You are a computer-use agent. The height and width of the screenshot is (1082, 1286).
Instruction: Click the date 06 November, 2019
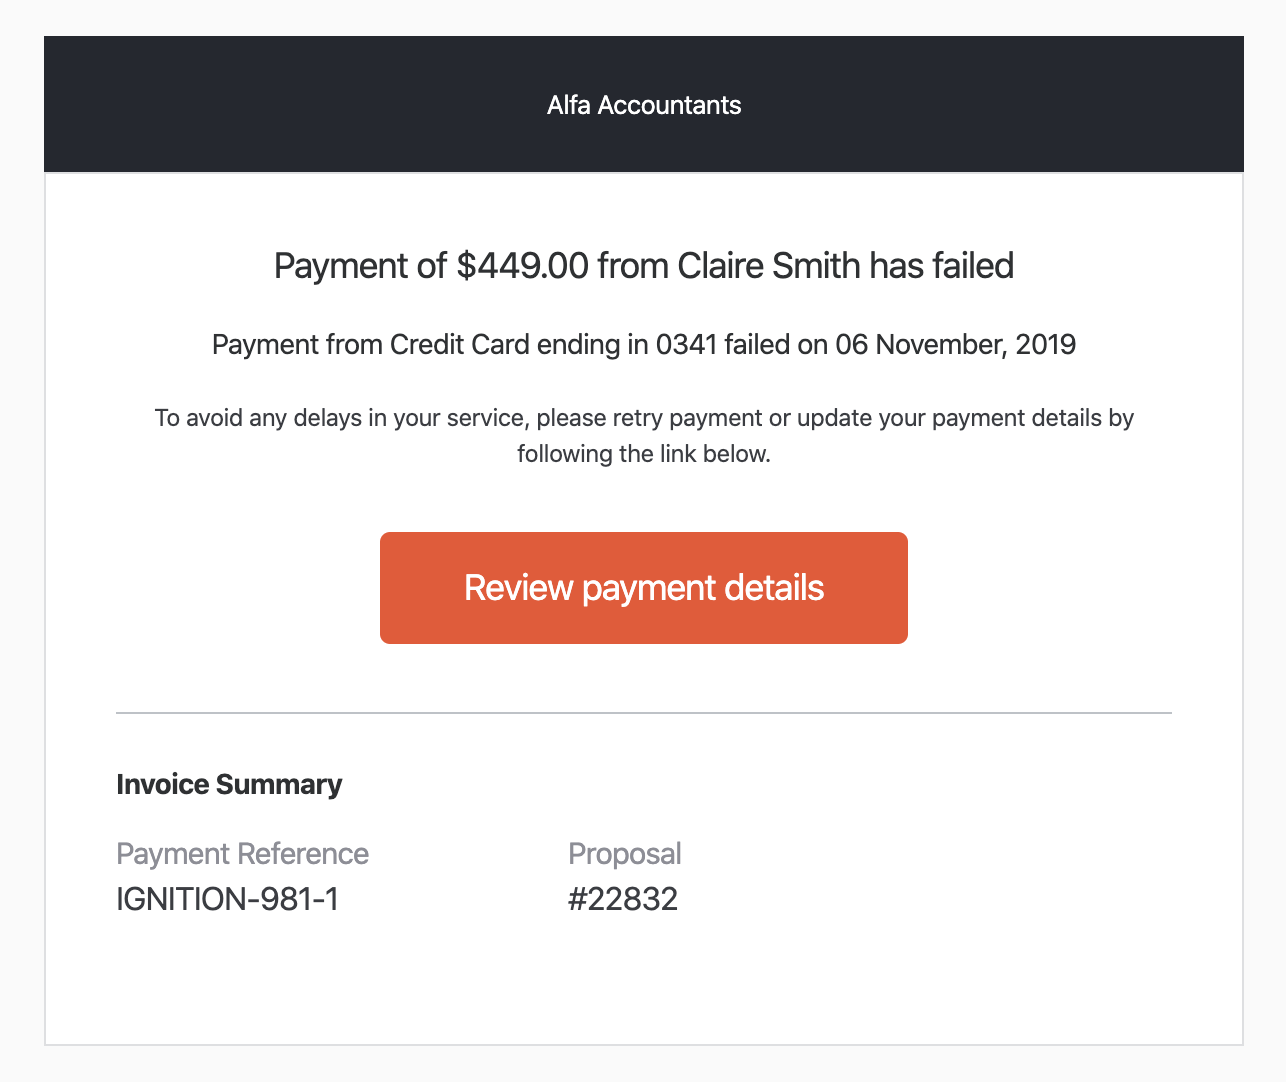pos(955,345)
